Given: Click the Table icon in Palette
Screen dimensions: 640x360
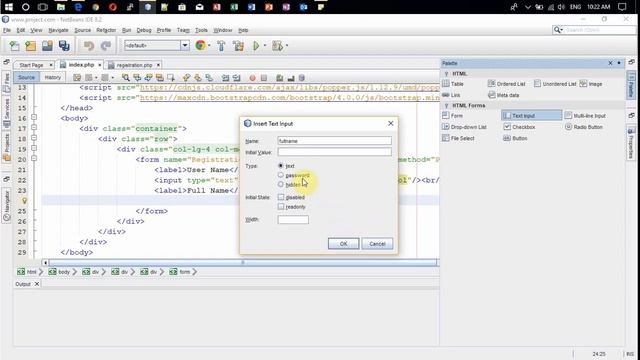Looking at the screenshot, I should coord(453,84).
